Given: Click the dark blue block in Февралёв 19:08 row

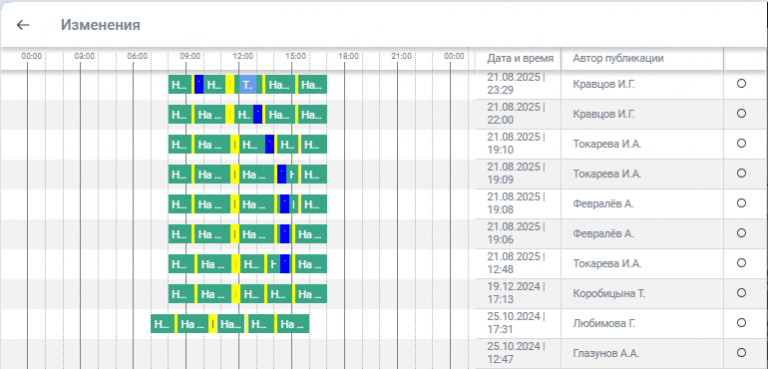Looking at the screenshot, I should [x=285, y=204].
